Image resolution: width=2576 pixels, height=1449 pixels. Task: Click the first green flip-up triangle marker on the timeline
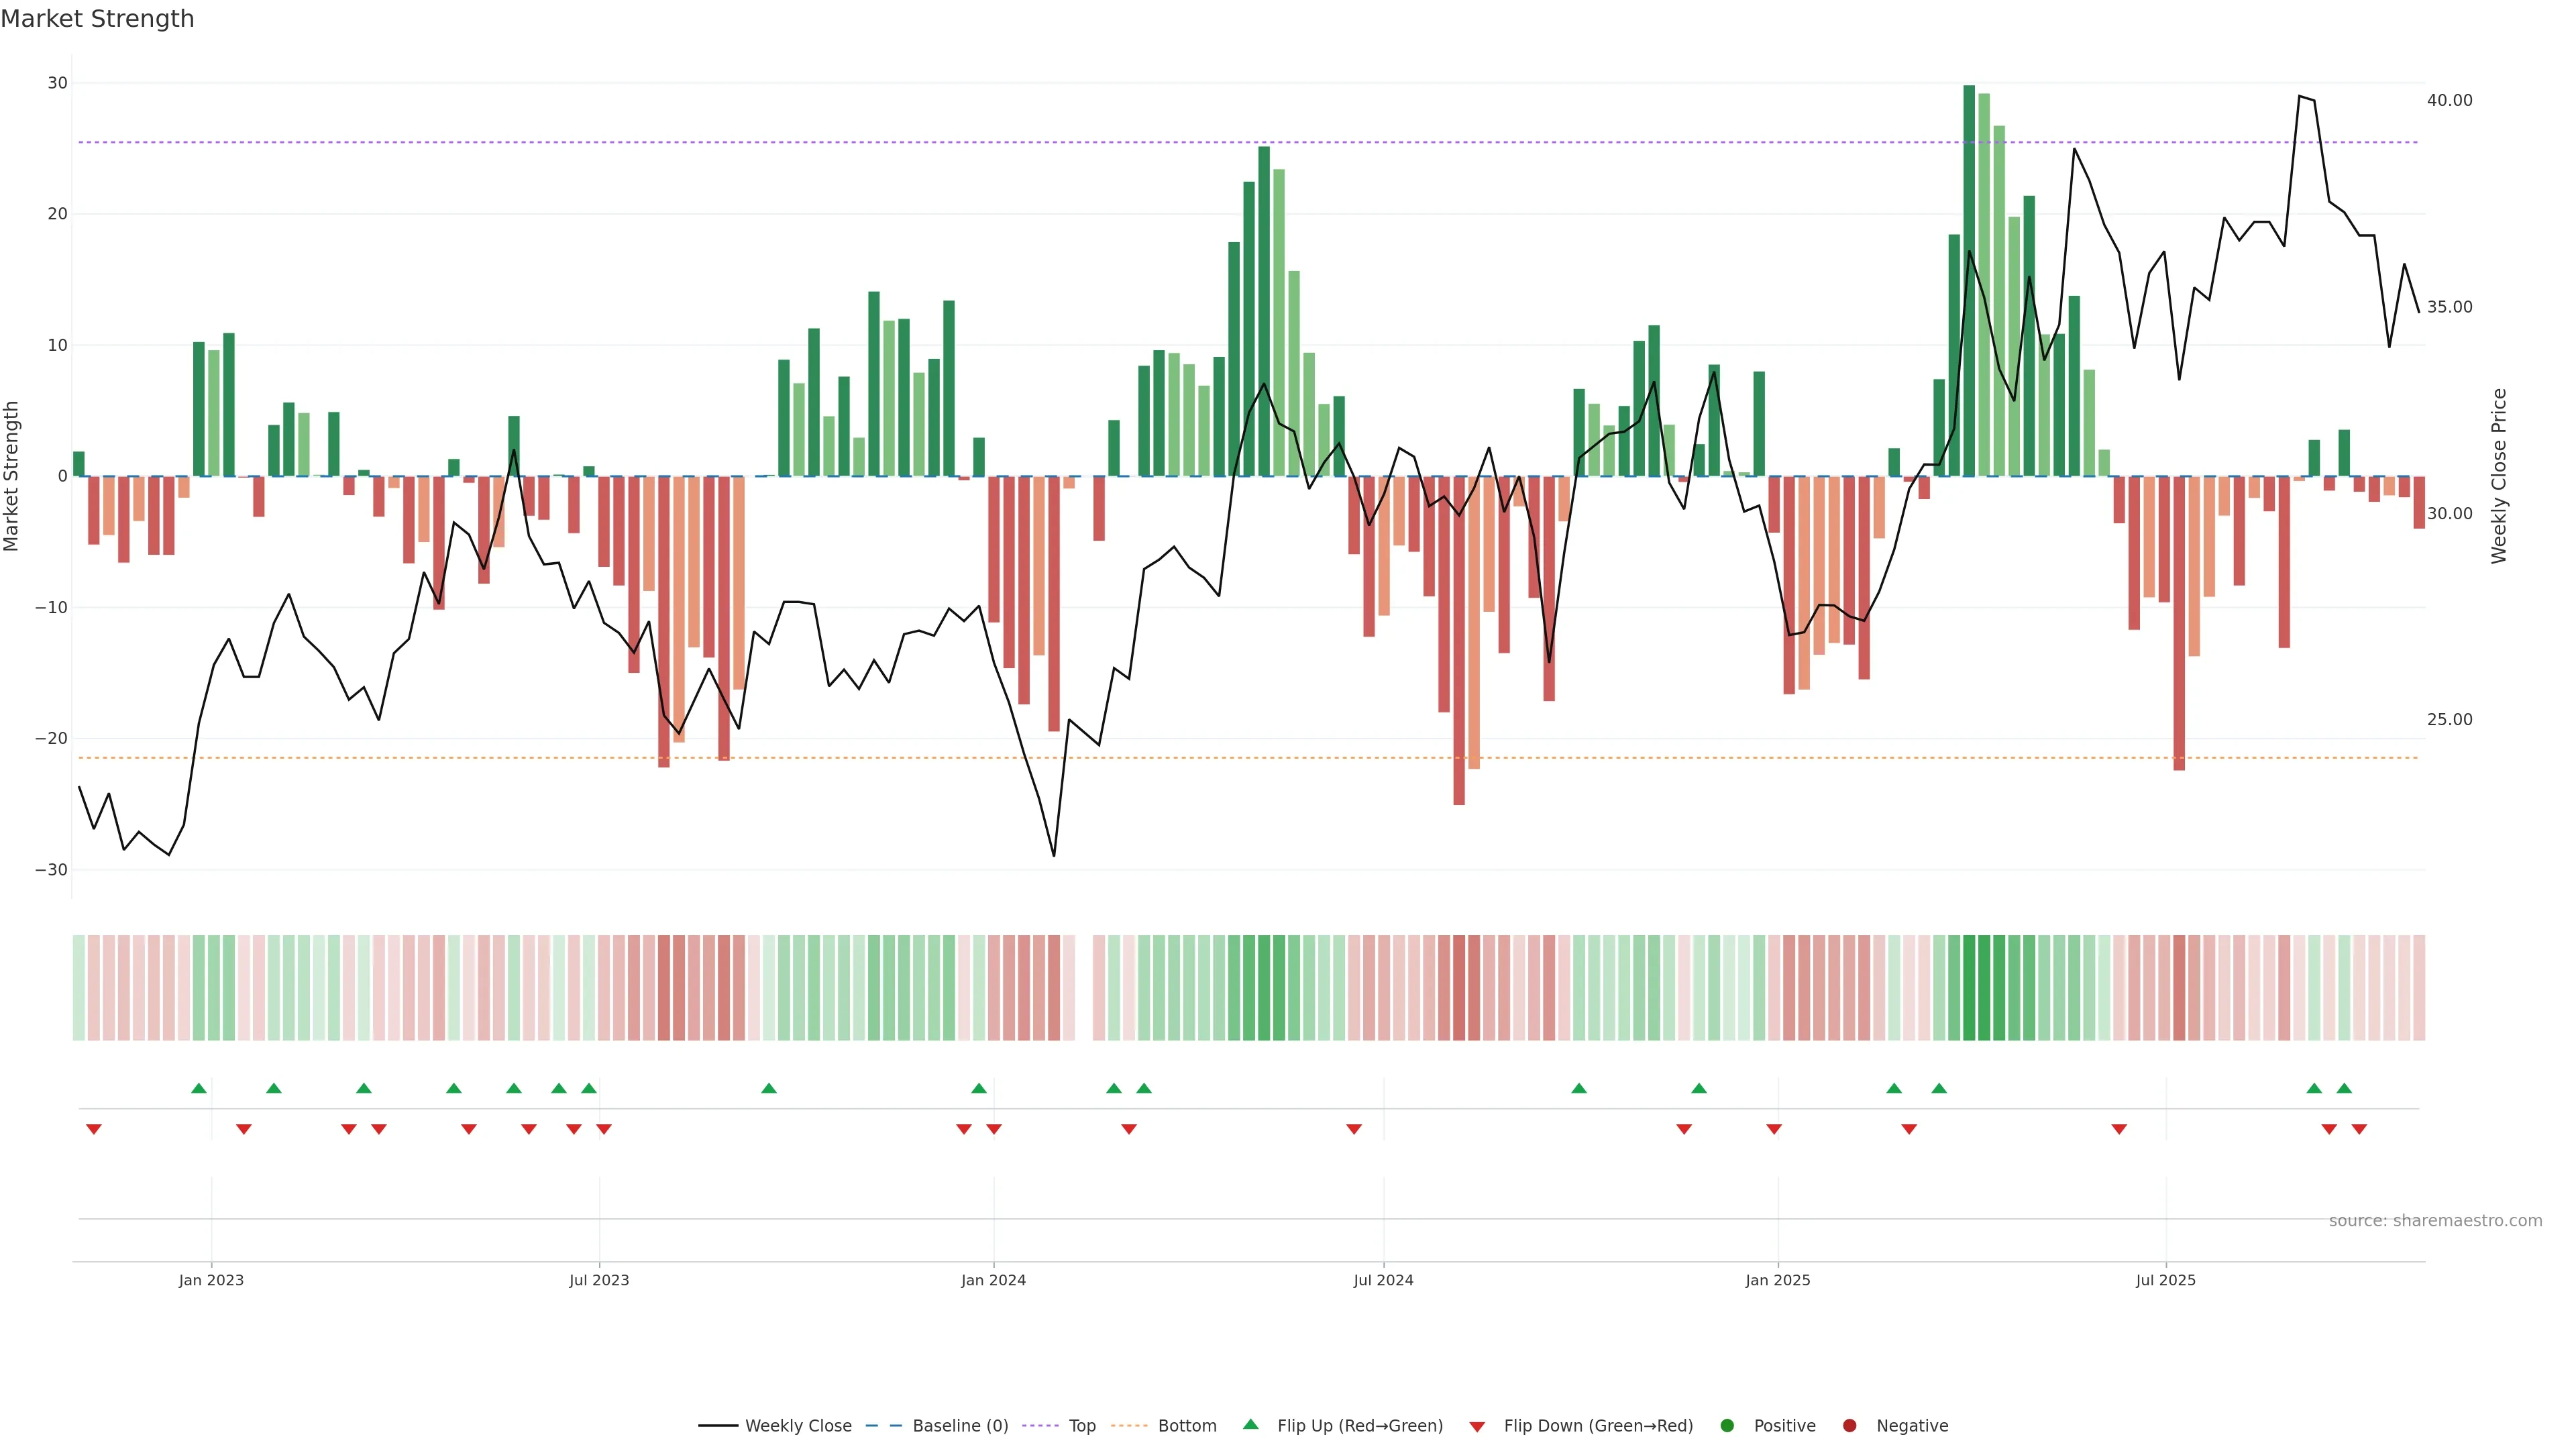(199, 1088)
